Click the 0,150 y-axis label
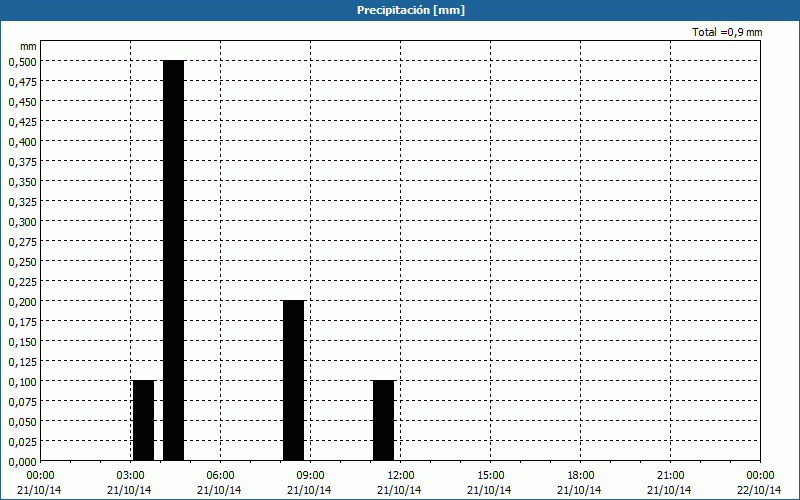Screen dimensions: 800x500 (22, 341)
